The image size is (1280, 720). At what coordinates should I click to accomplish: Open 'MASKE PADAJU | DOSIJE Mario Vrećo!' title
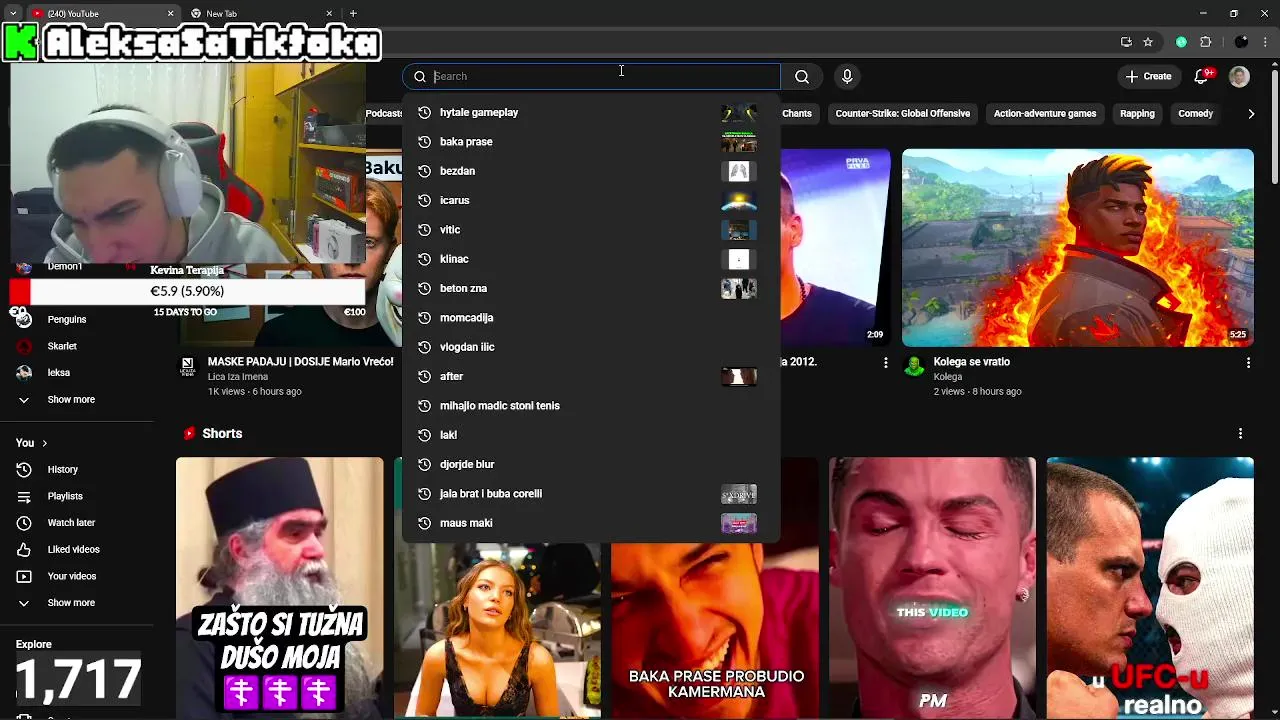pyautogui.click(x=301, y=362)
